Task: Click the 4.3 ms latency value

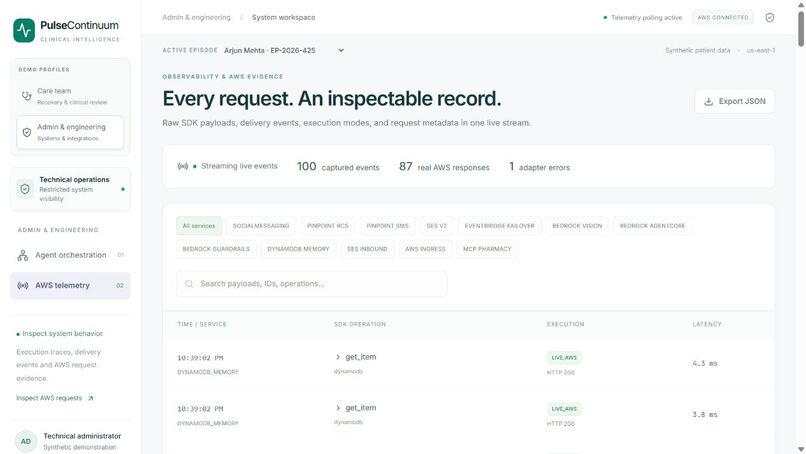Action: click(x=705, y=364)
